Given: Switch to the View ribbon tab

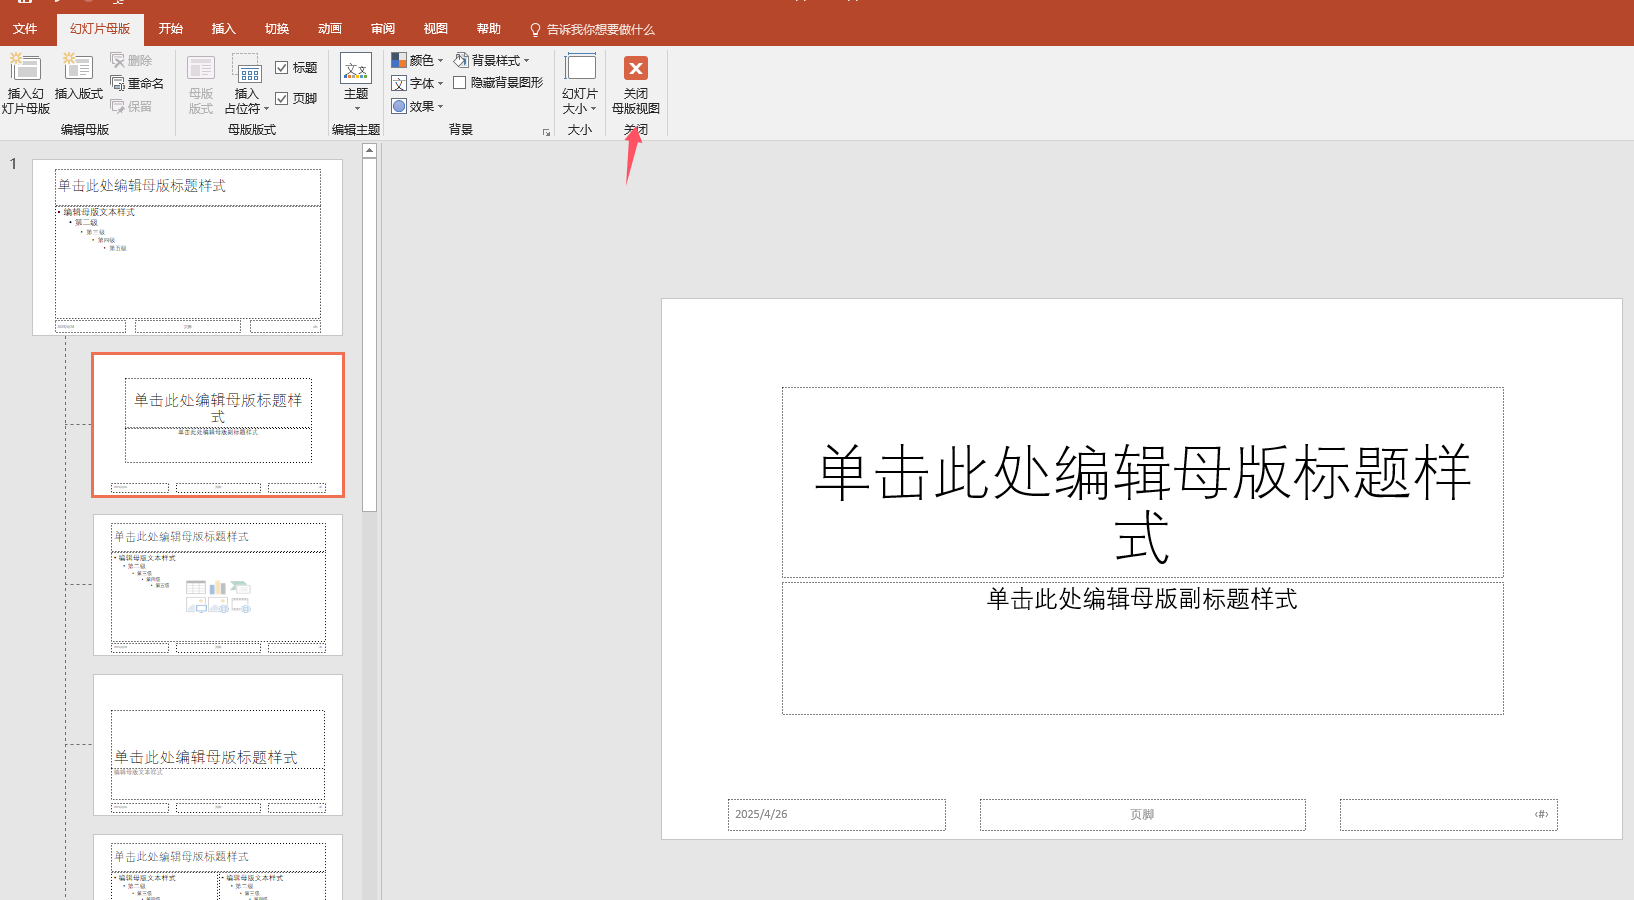Looking at the screenshot, I should (435, 28).
